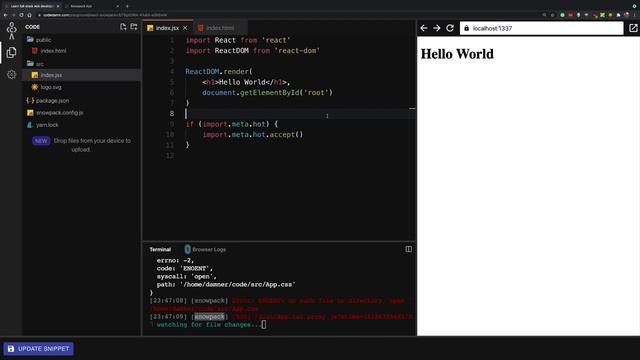Click the terminal path '/home/damner/code/src/App.css'

coord(238,284)
